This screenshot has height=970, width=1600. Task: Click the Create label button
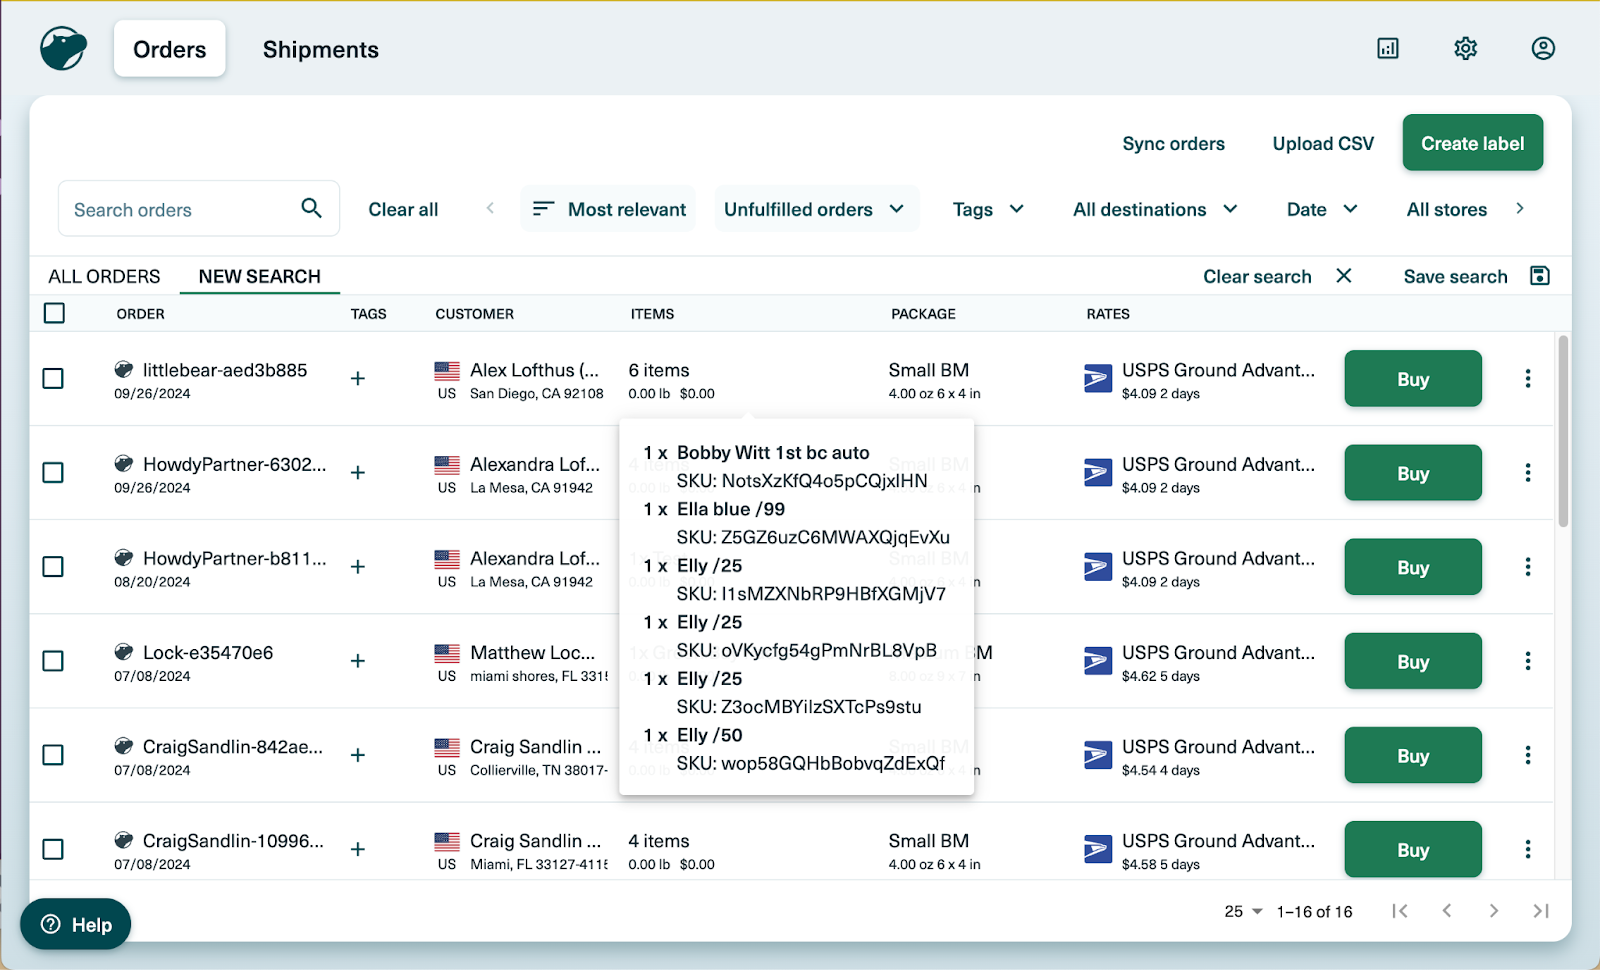[1472, 143]
